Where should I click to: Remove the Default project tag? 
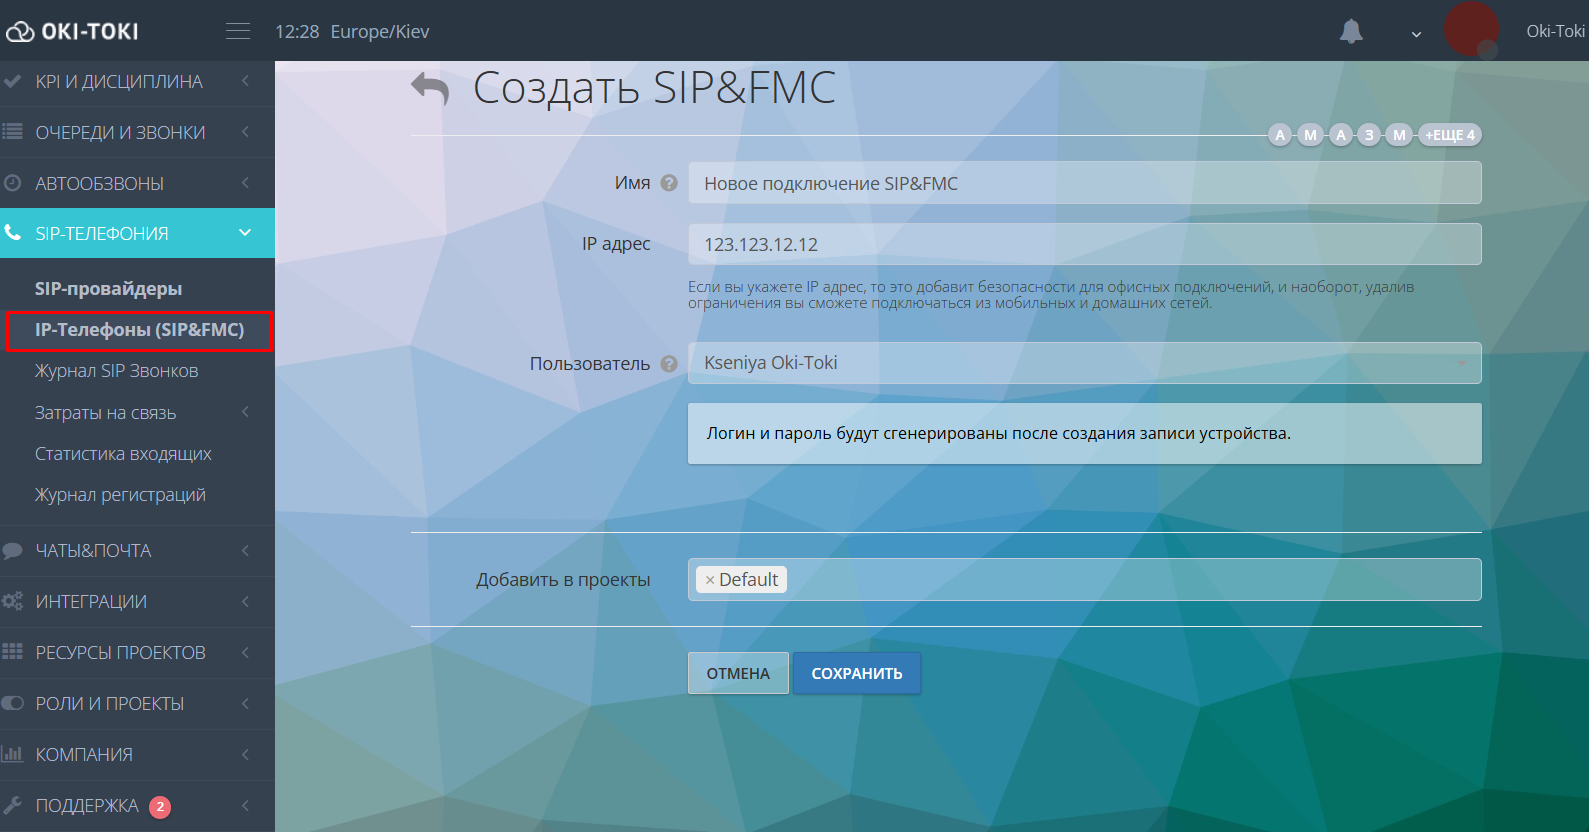pos(710,580)
